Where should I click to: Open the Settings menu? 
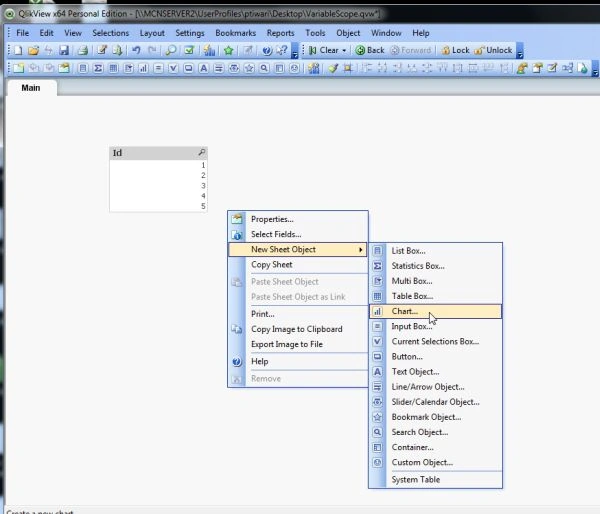(x=190, y=33)
